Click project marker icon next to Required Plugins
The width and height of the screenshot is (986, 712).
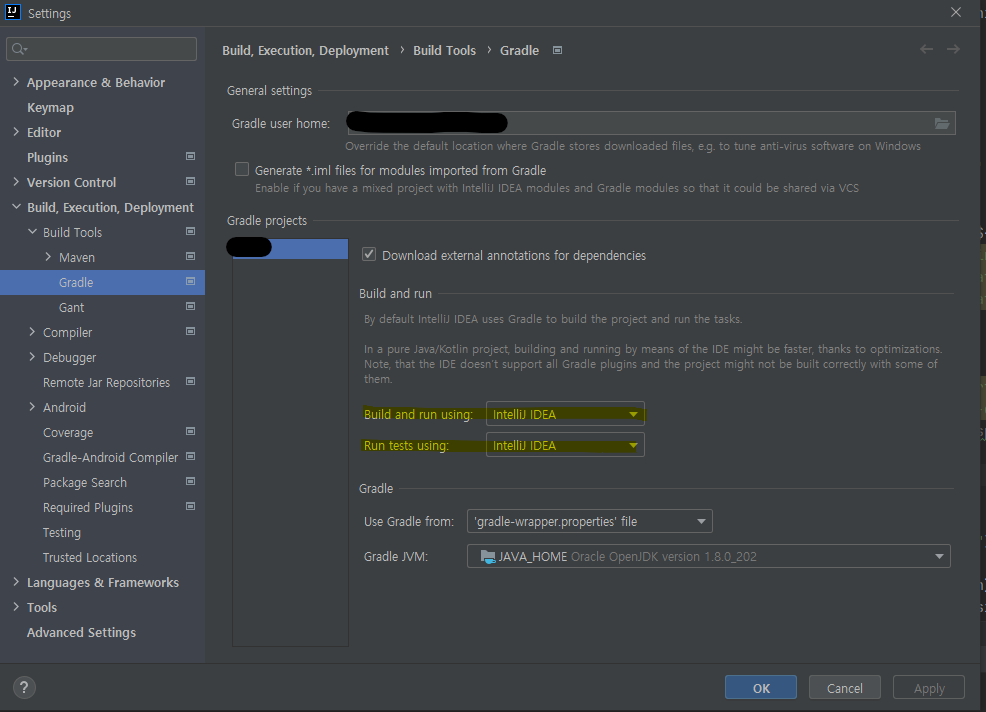(191, 506)
